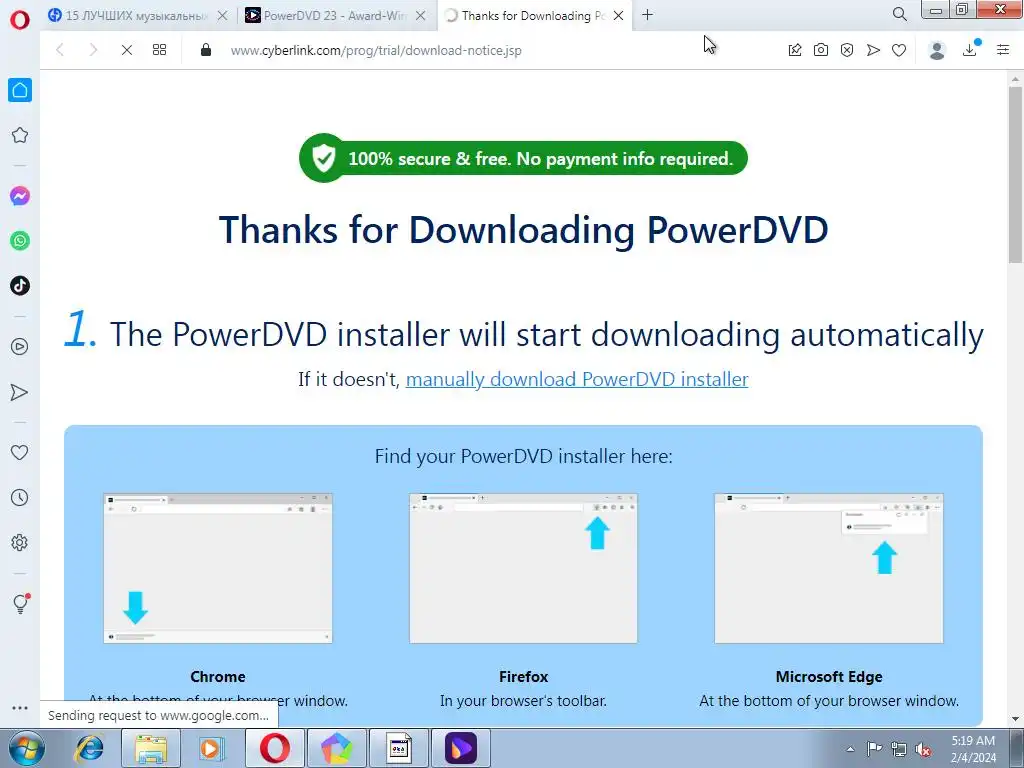This screenshot has height=768, width=1024.
Task: Click the 'Thanks for Downloading PowerDVD' heading
Action: (523, 230)
